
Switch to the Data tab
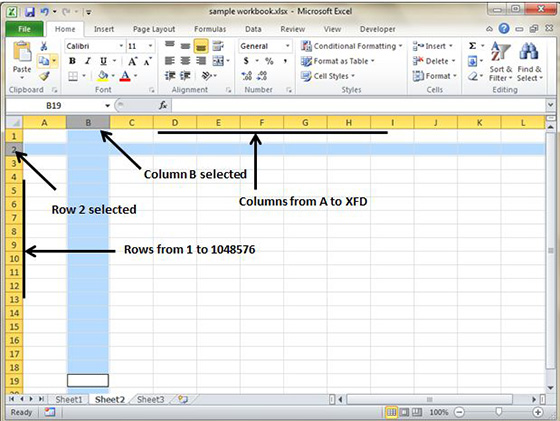pyautogui.click(x=253, y=29)
